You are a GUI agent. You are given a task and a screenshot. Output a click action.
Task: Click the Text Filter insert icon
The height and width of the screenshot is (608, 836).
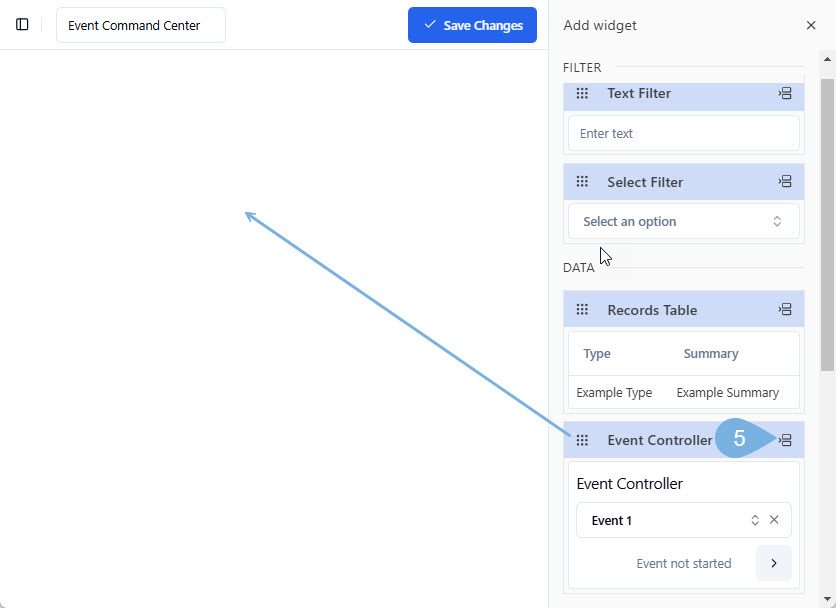coord(785,93)
